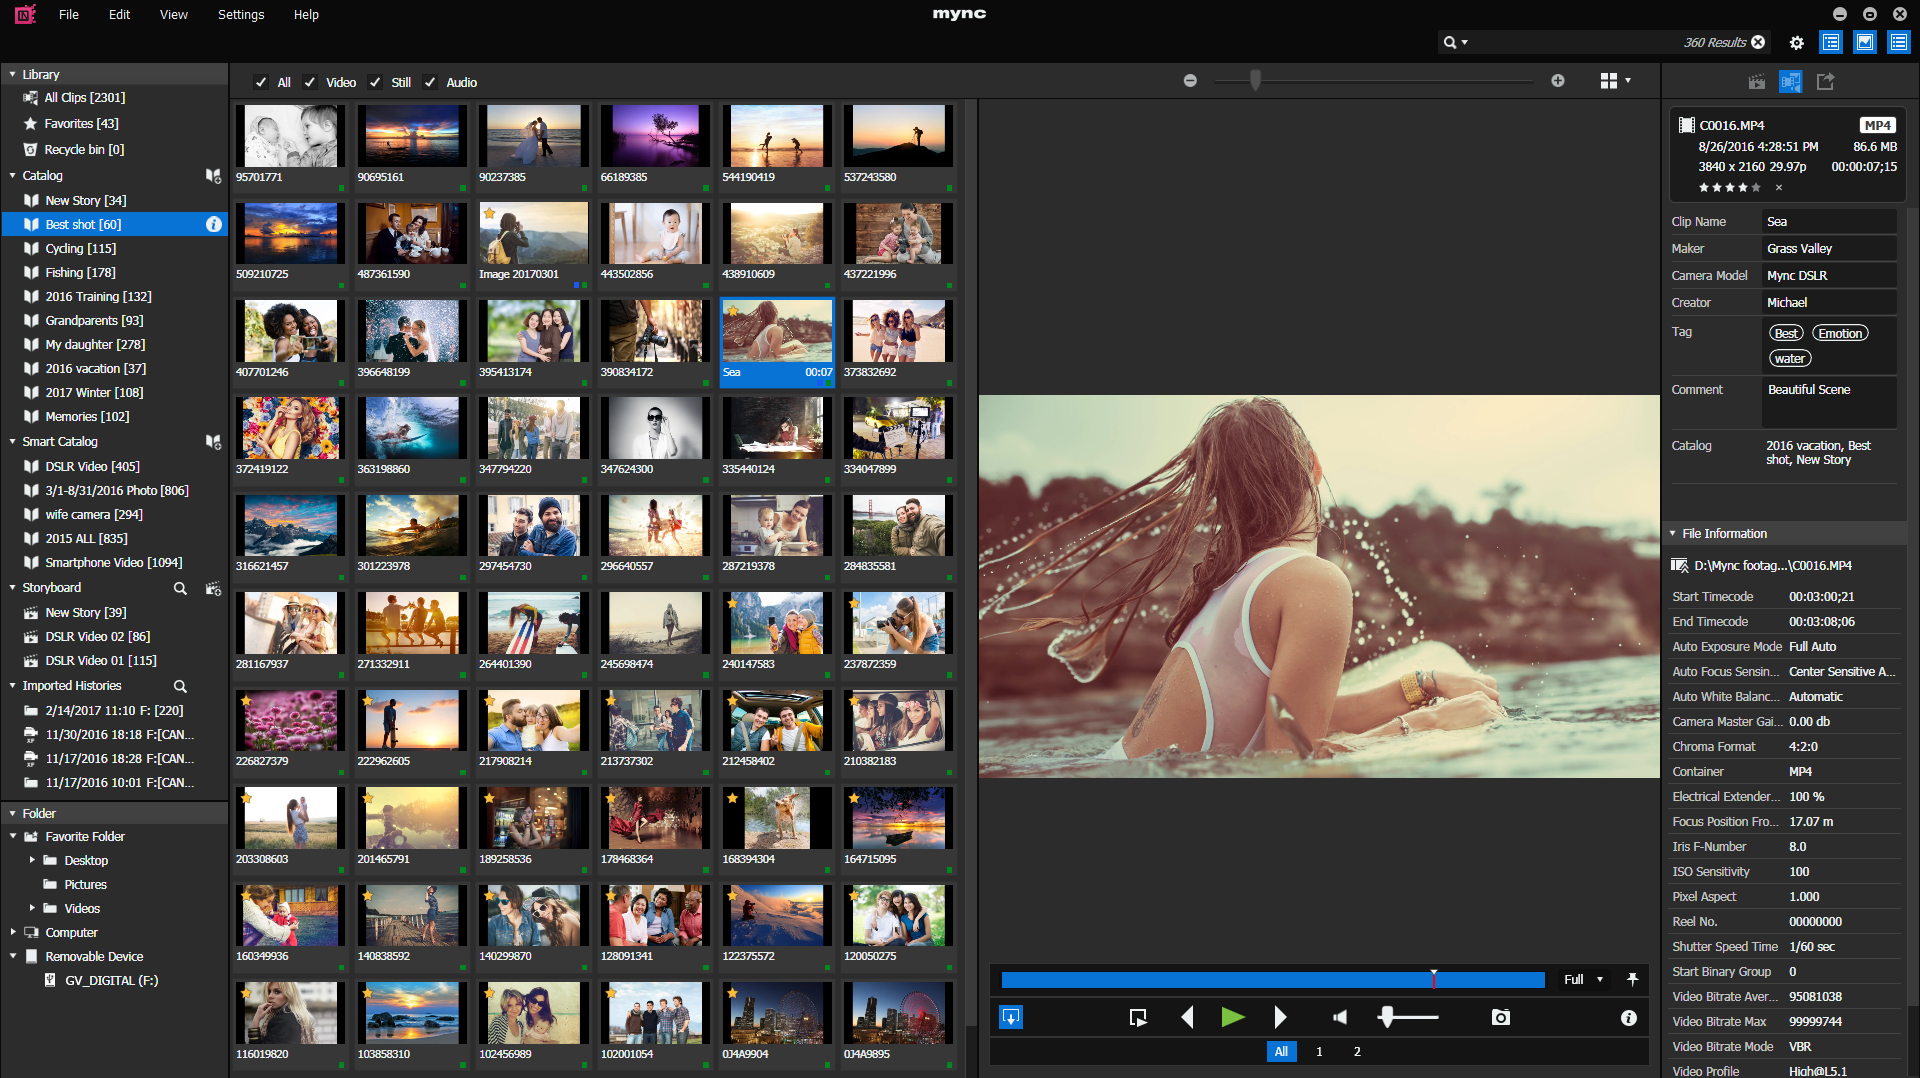Click the Emotion tag button
This screenshot has height=1078, width=1920.
coord(1840,333)
